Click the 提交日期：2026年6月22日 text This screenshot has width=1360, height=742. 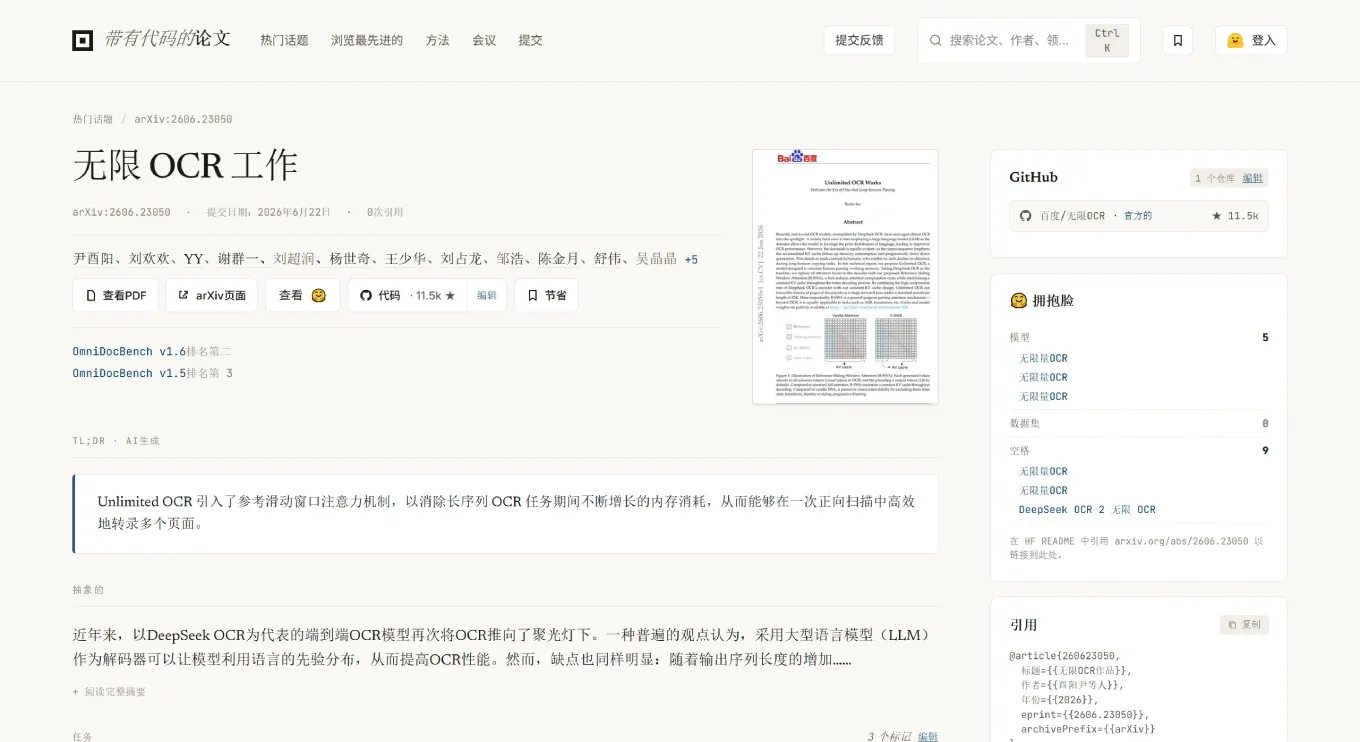tap(269, 212)
